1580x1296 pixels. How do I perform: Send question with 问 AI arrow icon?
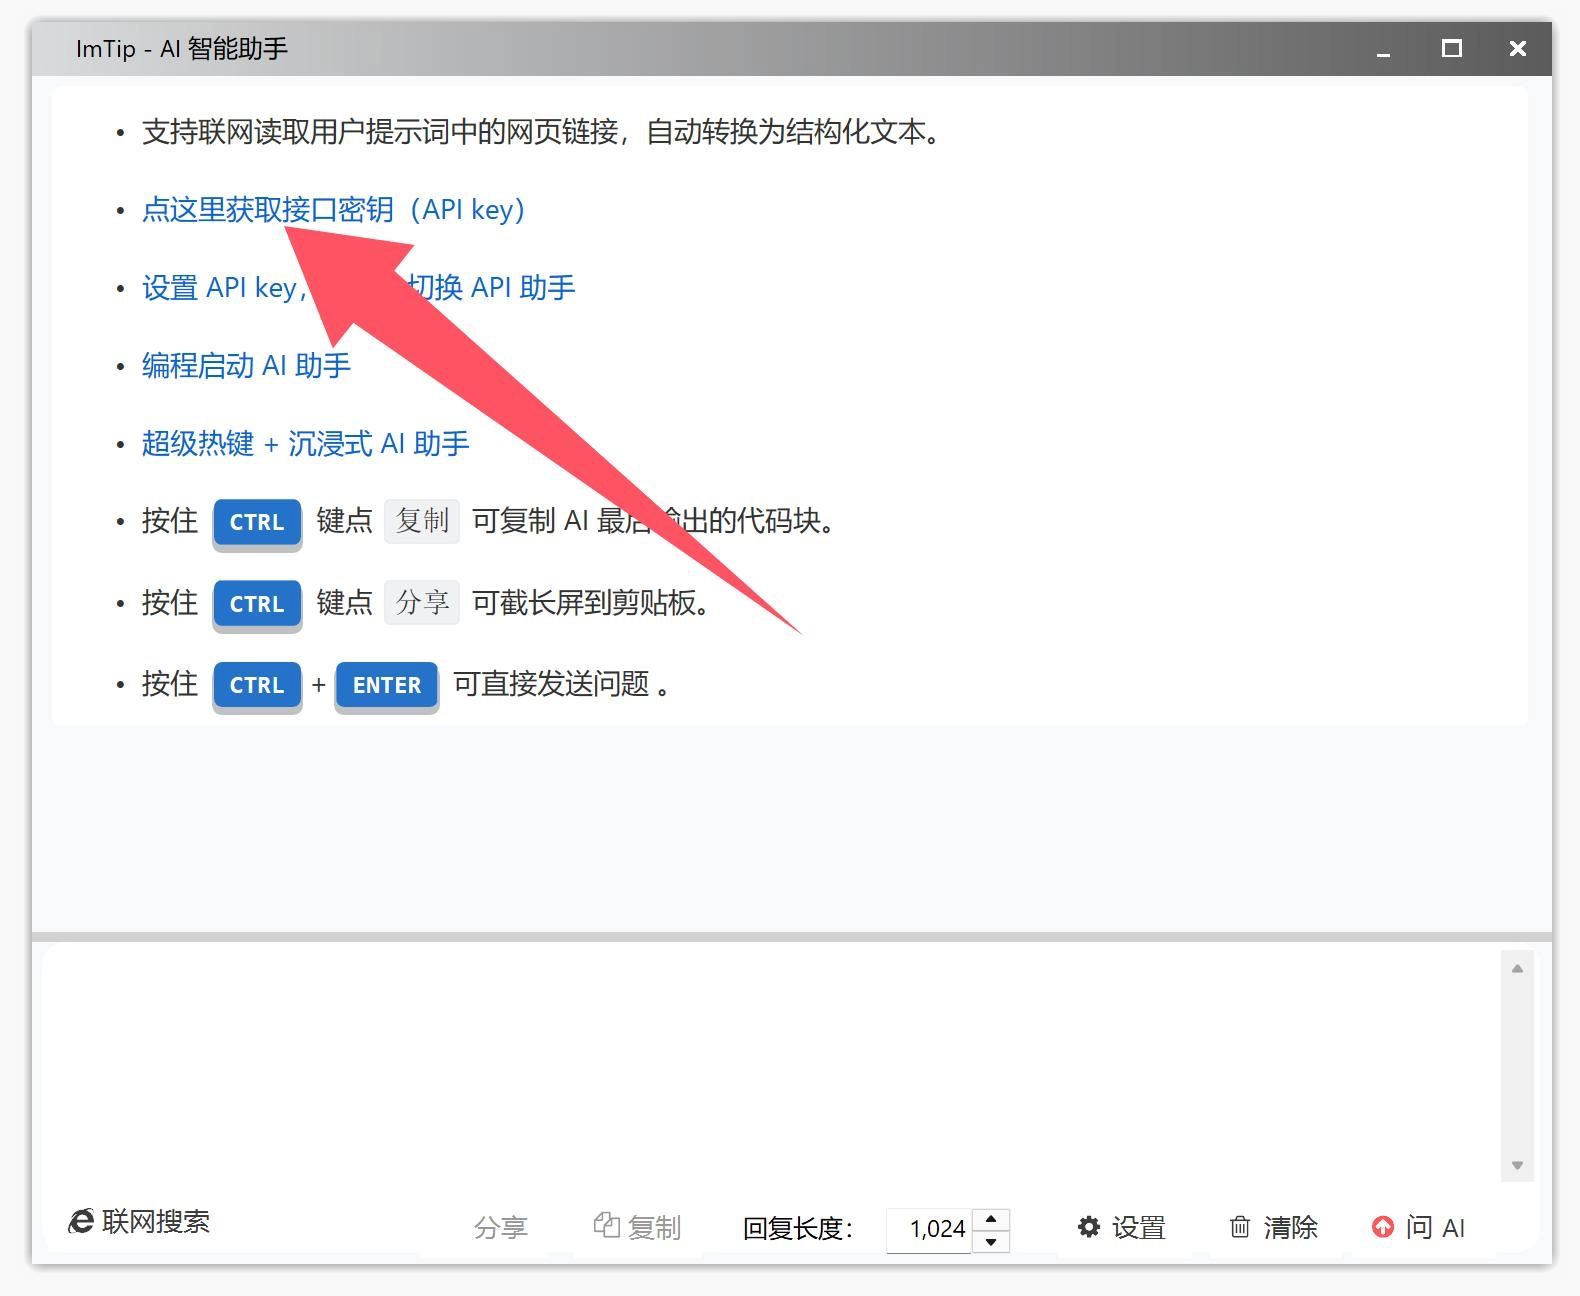pos(1382,1227)
